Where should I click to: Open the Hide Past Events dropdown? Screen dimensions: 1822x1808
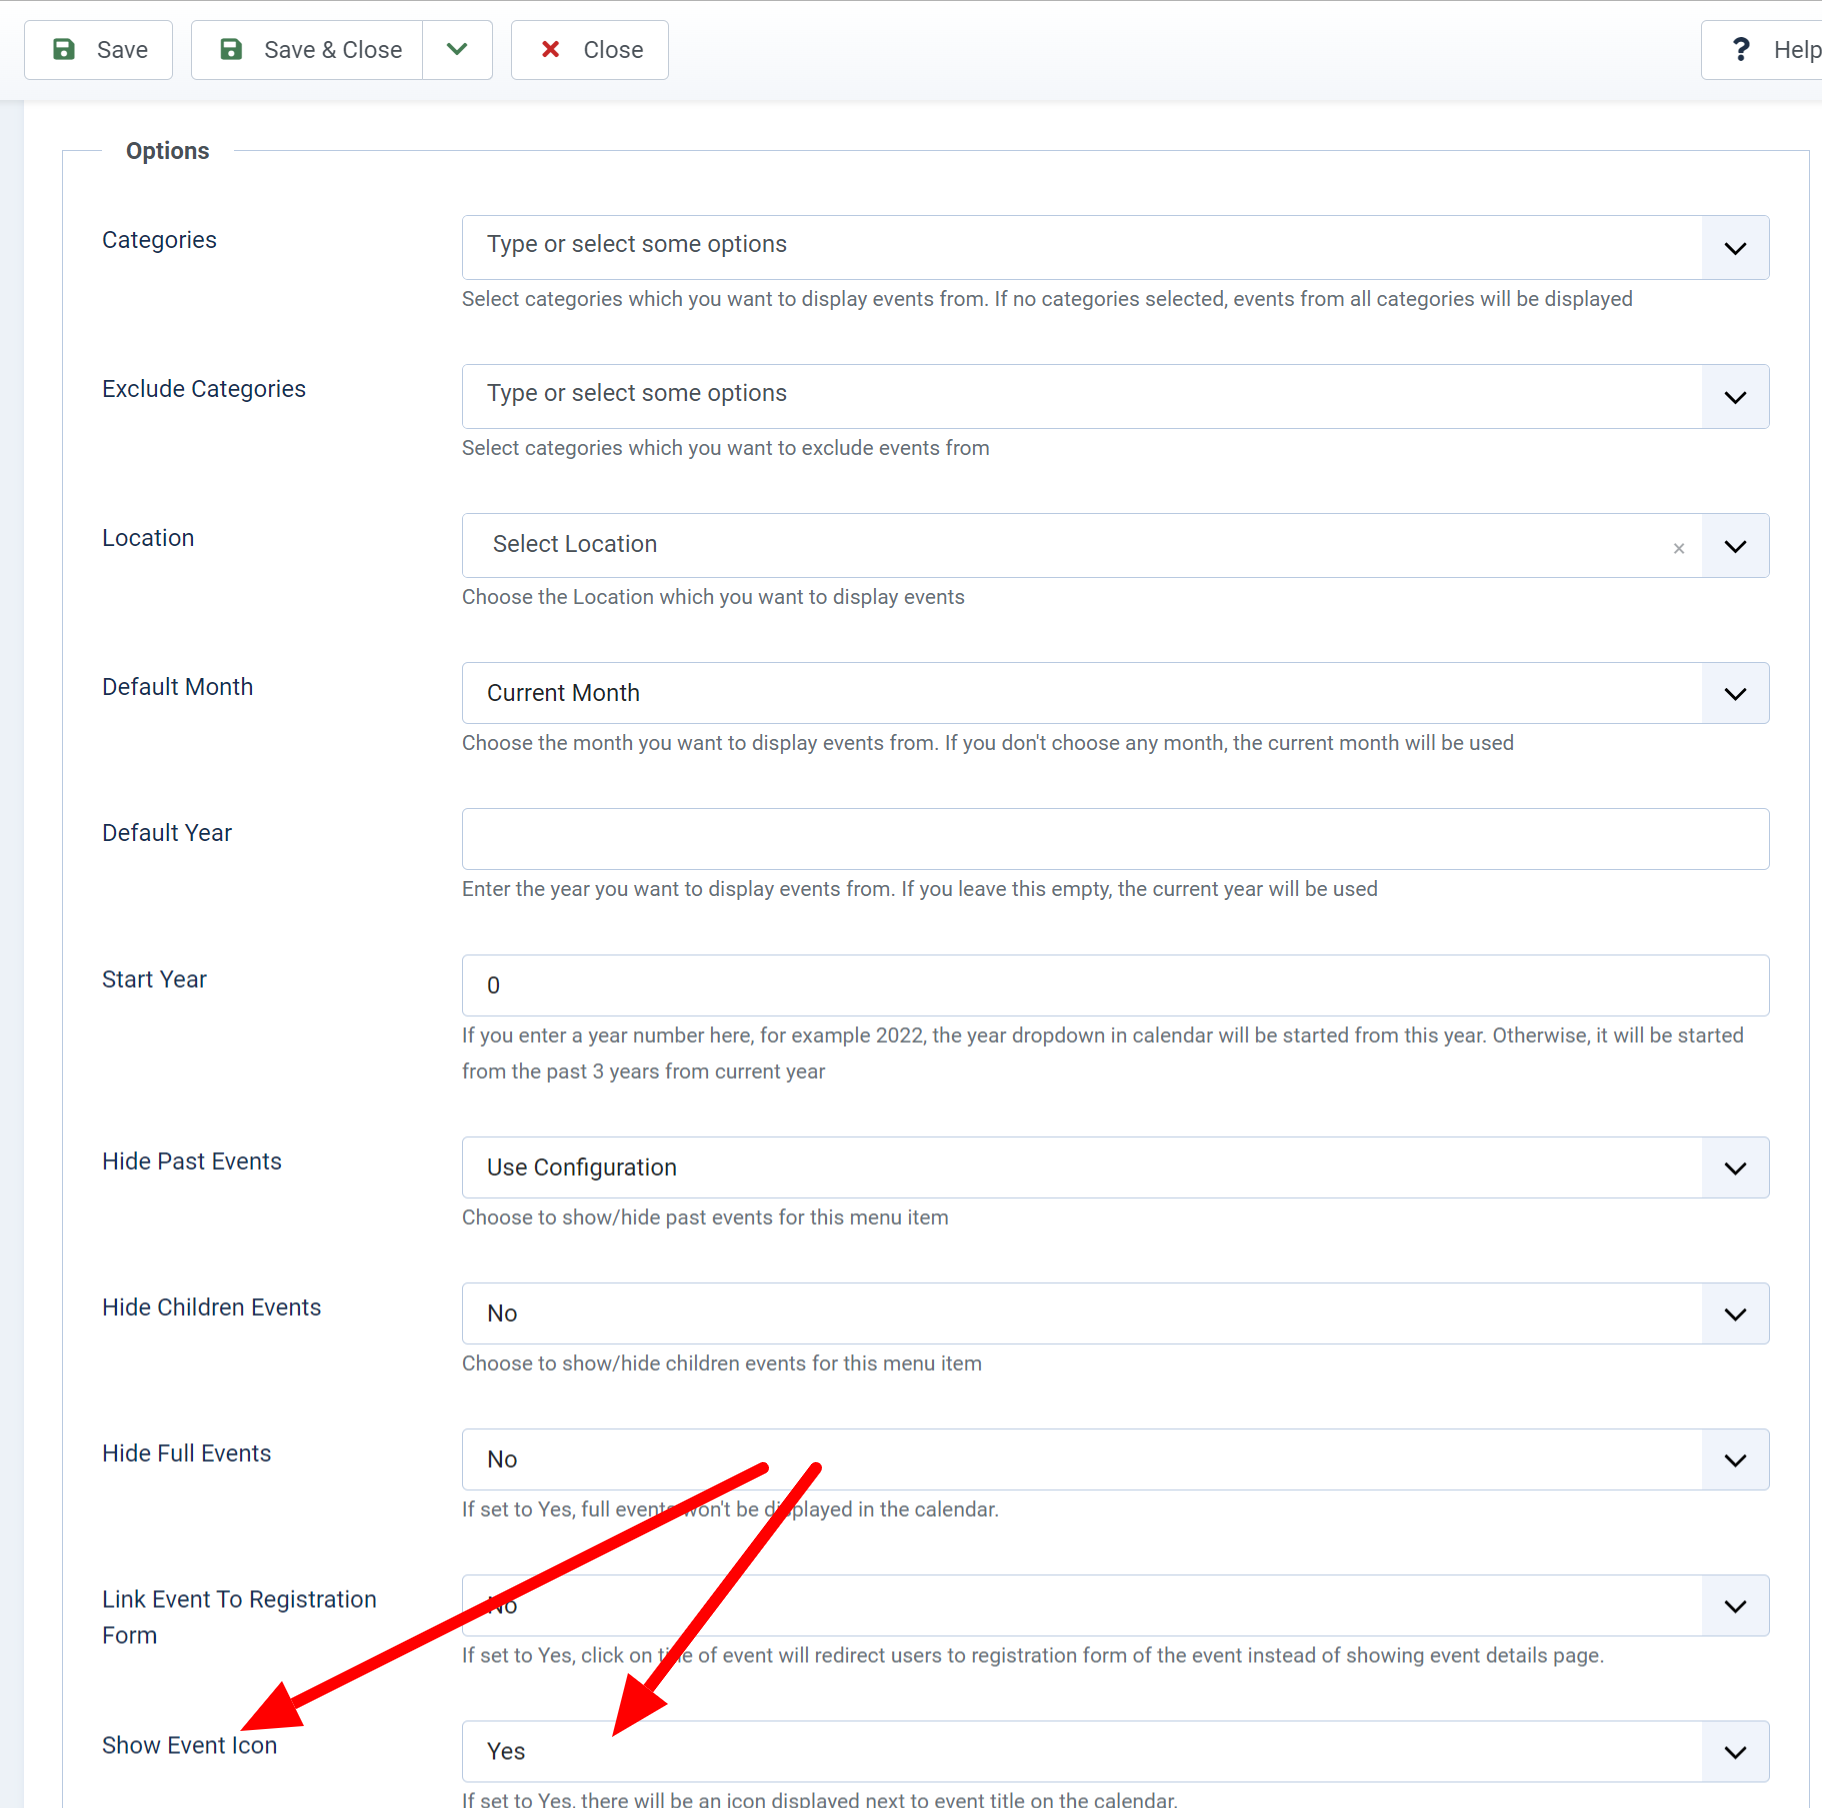pyautogui.click(x=1080, y=1167)
